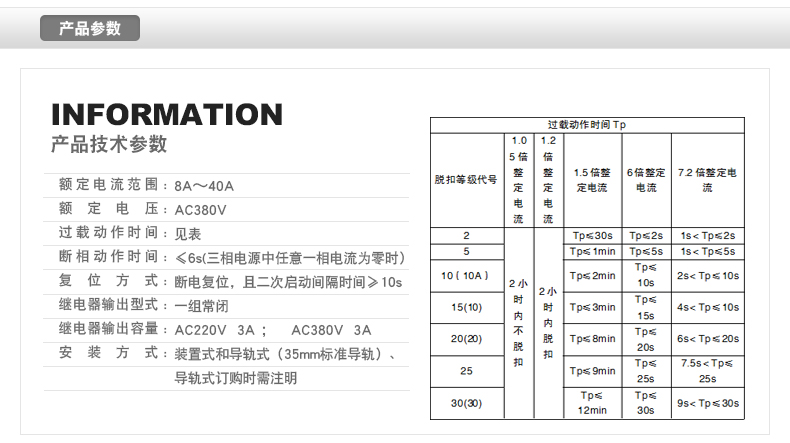
Task: Click the 过载动作时间 label in the spec list
Action: pyautogui.click(x=108, y=232)
